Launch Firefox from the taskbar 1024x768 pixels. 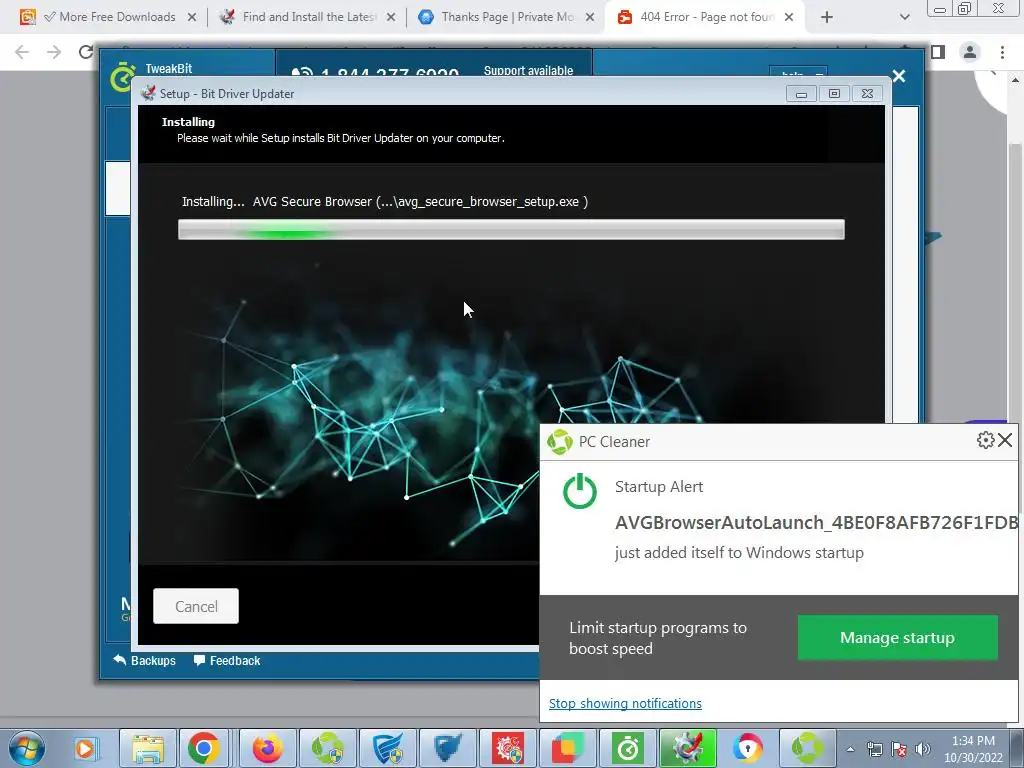(x=267, y=748)
